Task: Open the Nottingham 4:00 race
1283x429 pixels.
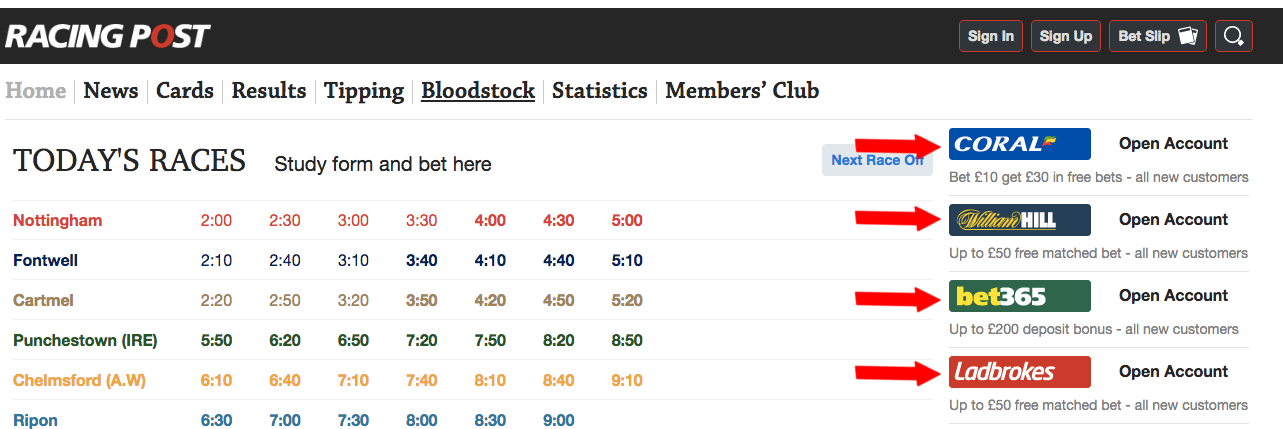Action: pyautogui.click(x=490, y=220)
